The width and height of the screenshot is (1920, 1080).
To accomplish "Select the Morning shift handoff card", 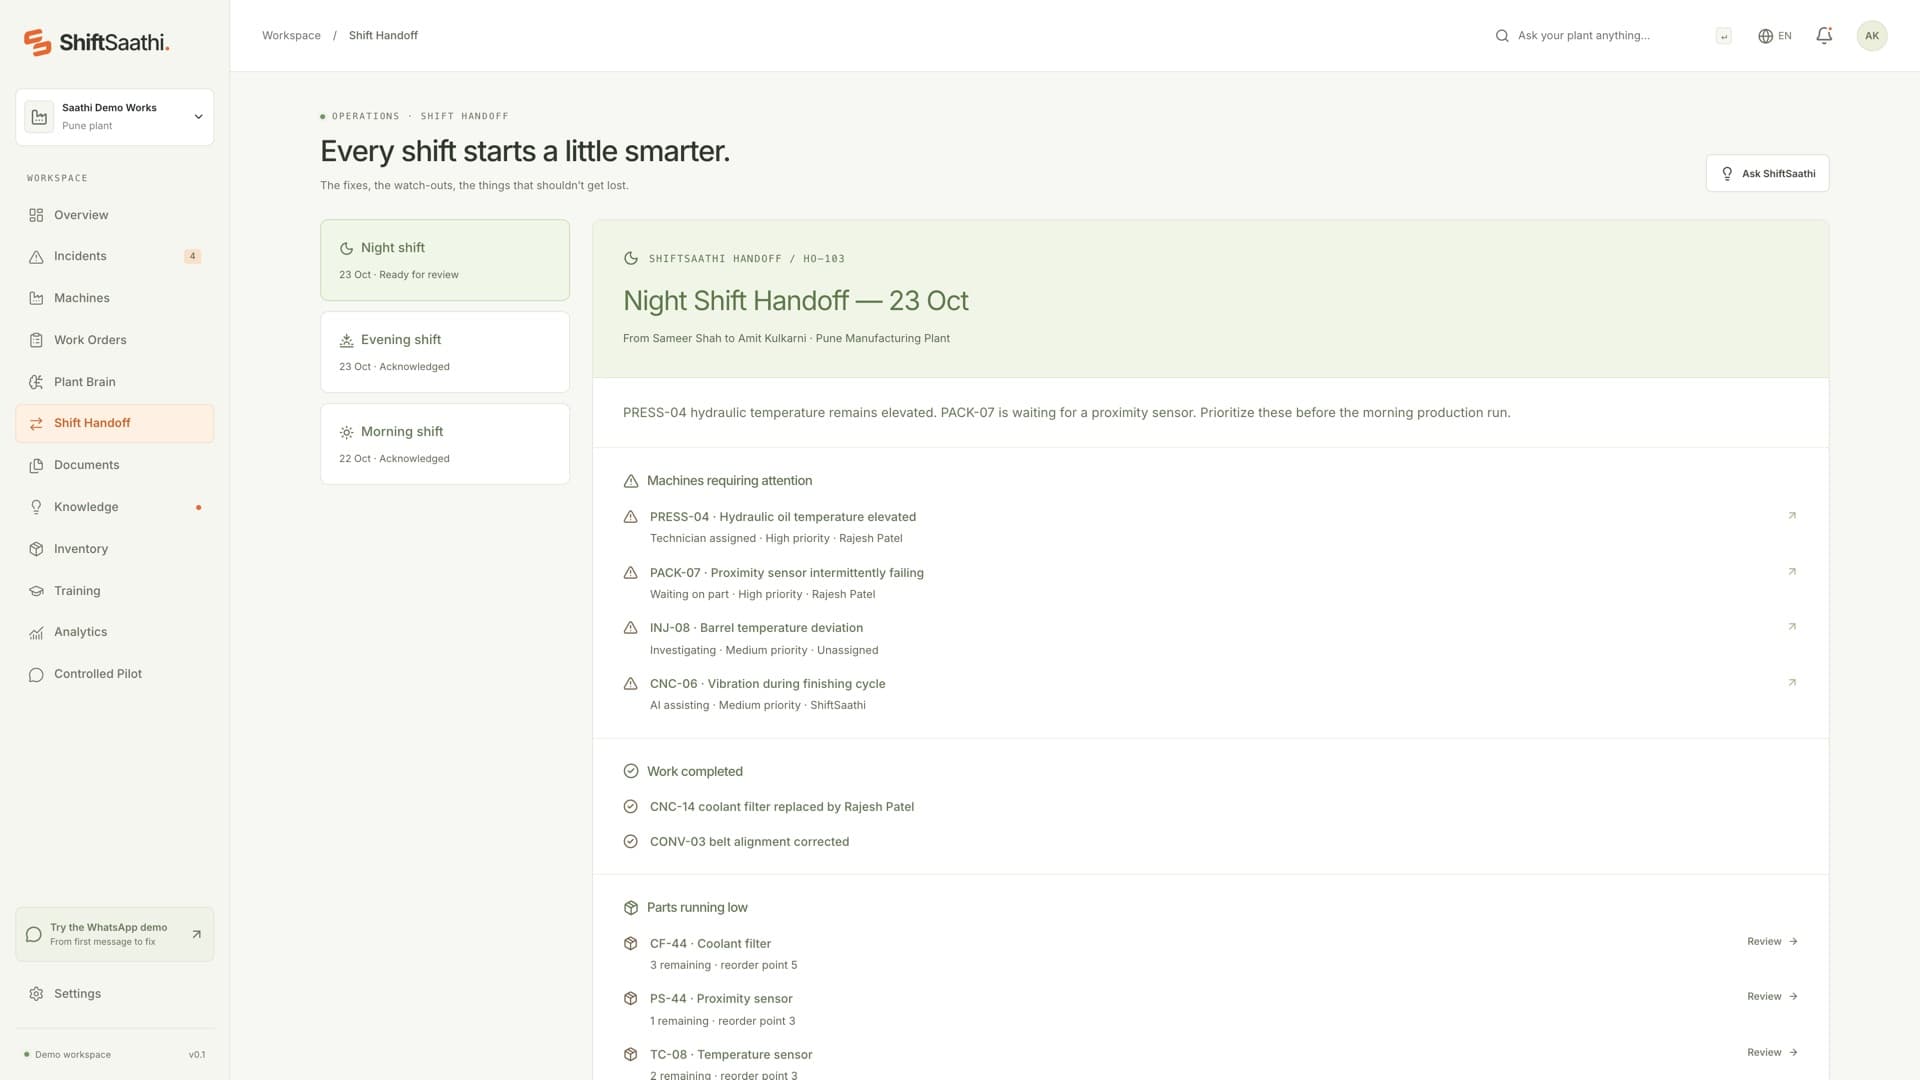I will pyautogui.click(x=445, y=444).
